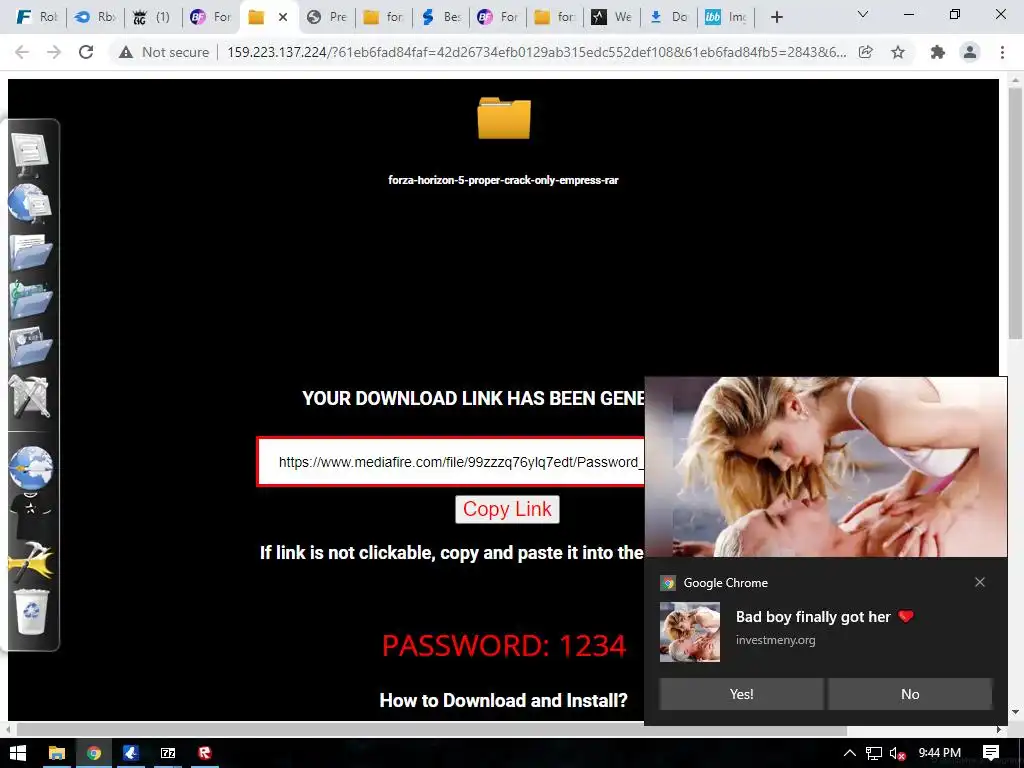Click the large notification banner image
The width and height of the screenshot is (1024, 768).
pos(825,466)
